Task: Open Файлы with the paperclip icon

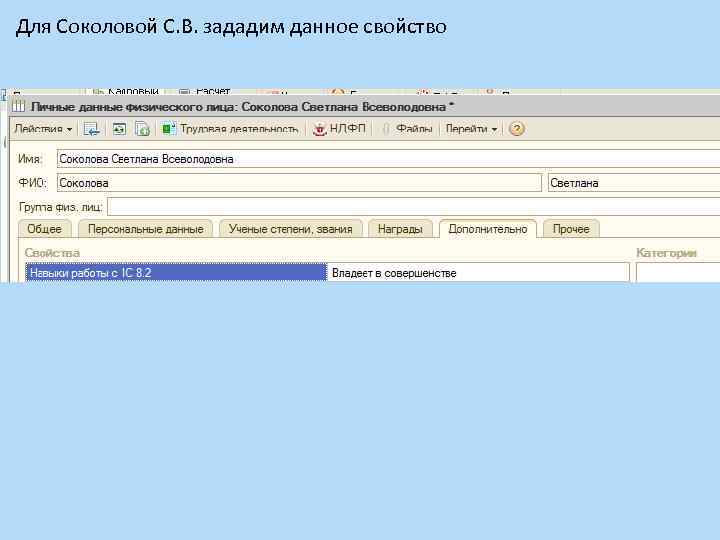Action: (x=407, y=129)
